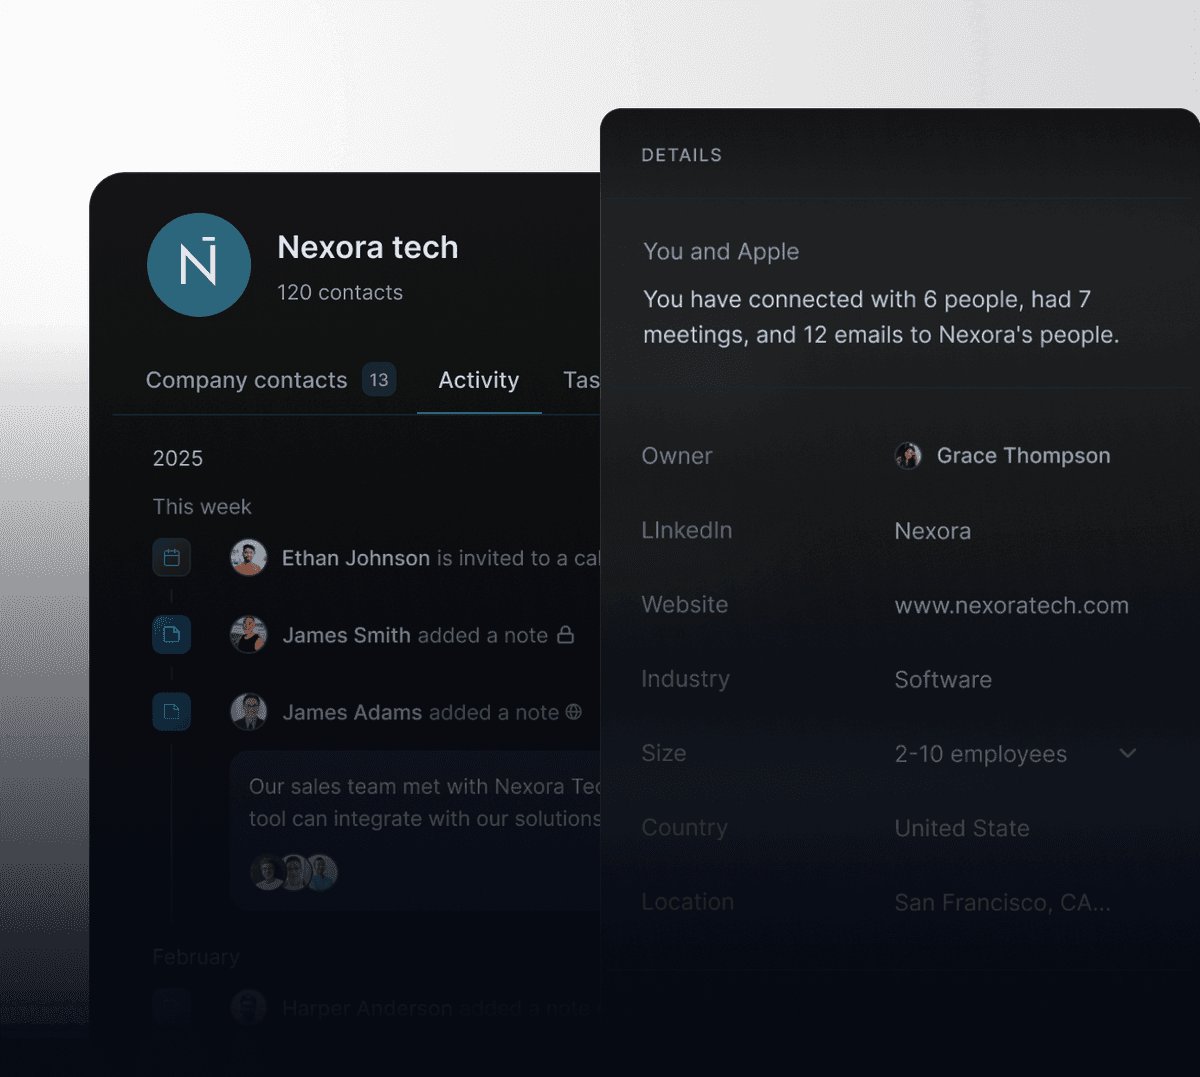Image resolution: width=1200 pixels, height=1077 pixels.
Task: Click James Adams's avatar
Action: tap(249, 711)
